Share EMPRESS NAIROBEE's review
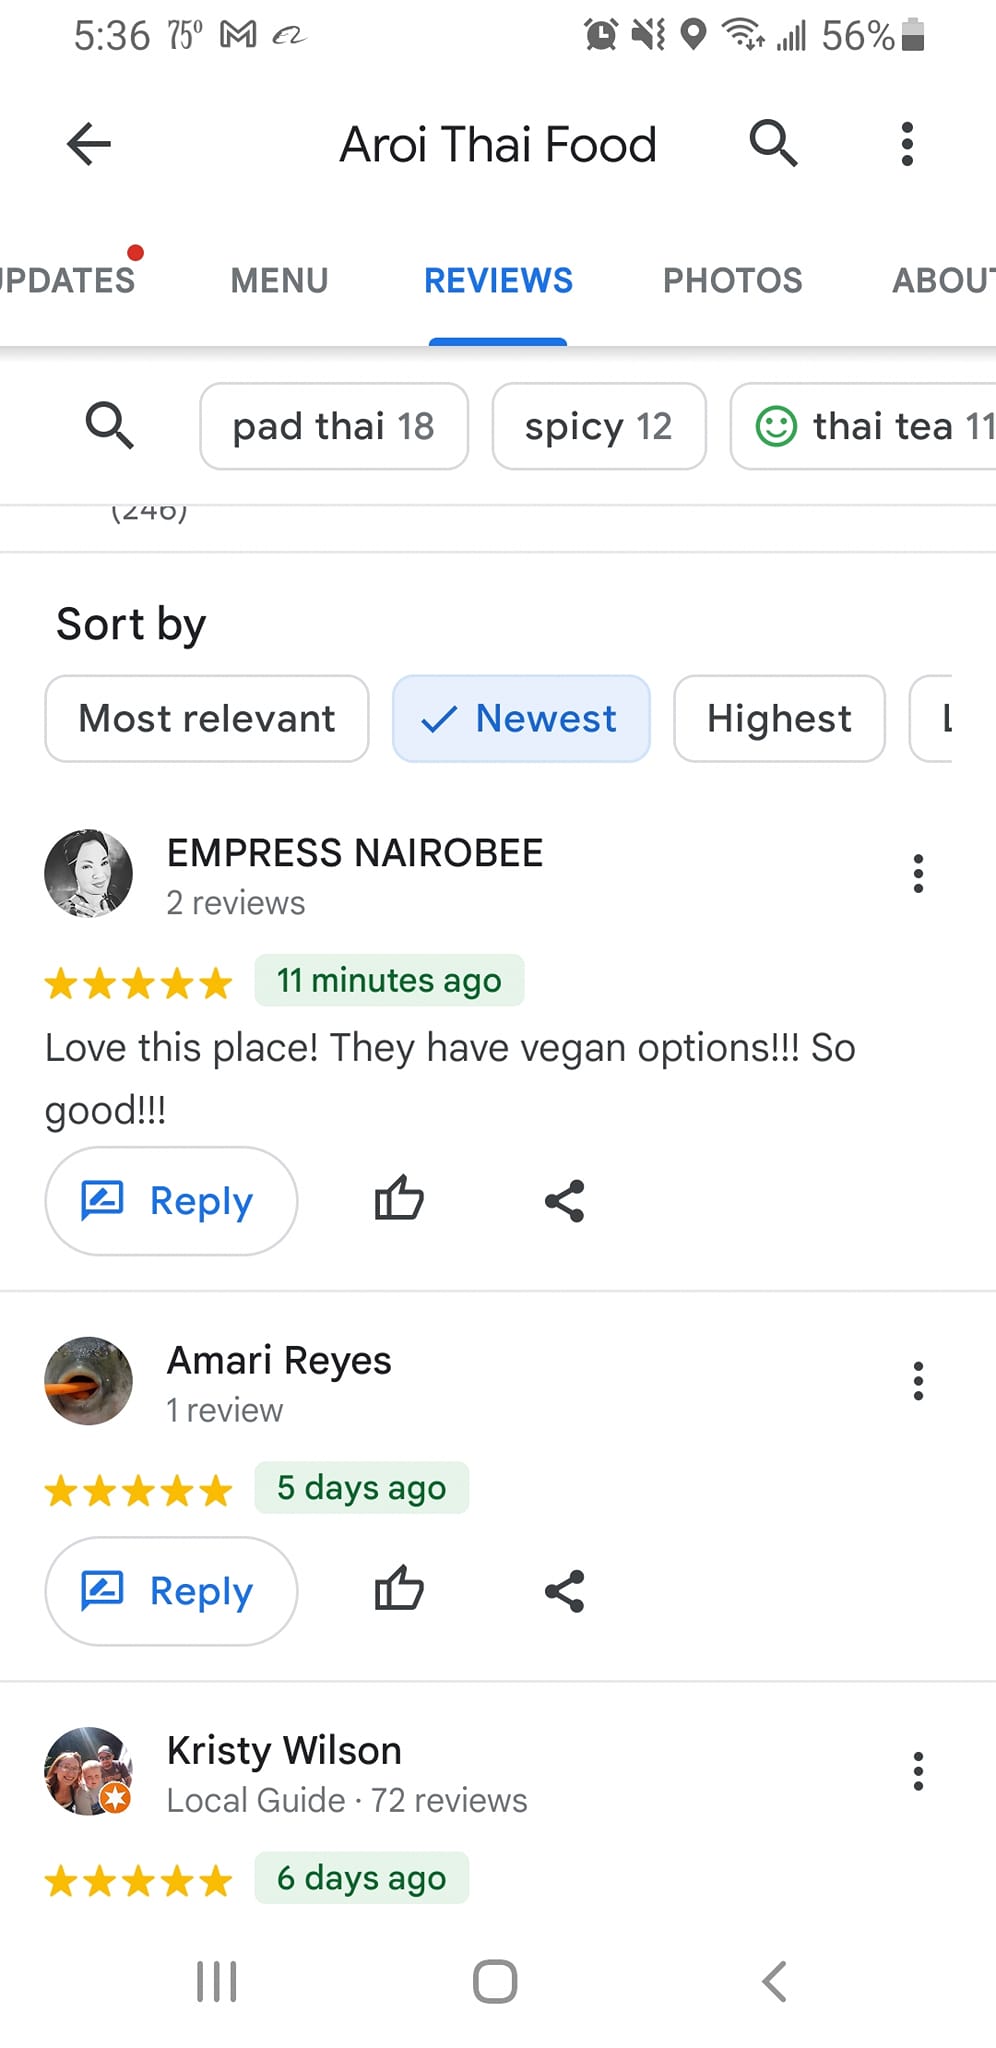Screen dimensions: 996x2048 (564, 1201)
